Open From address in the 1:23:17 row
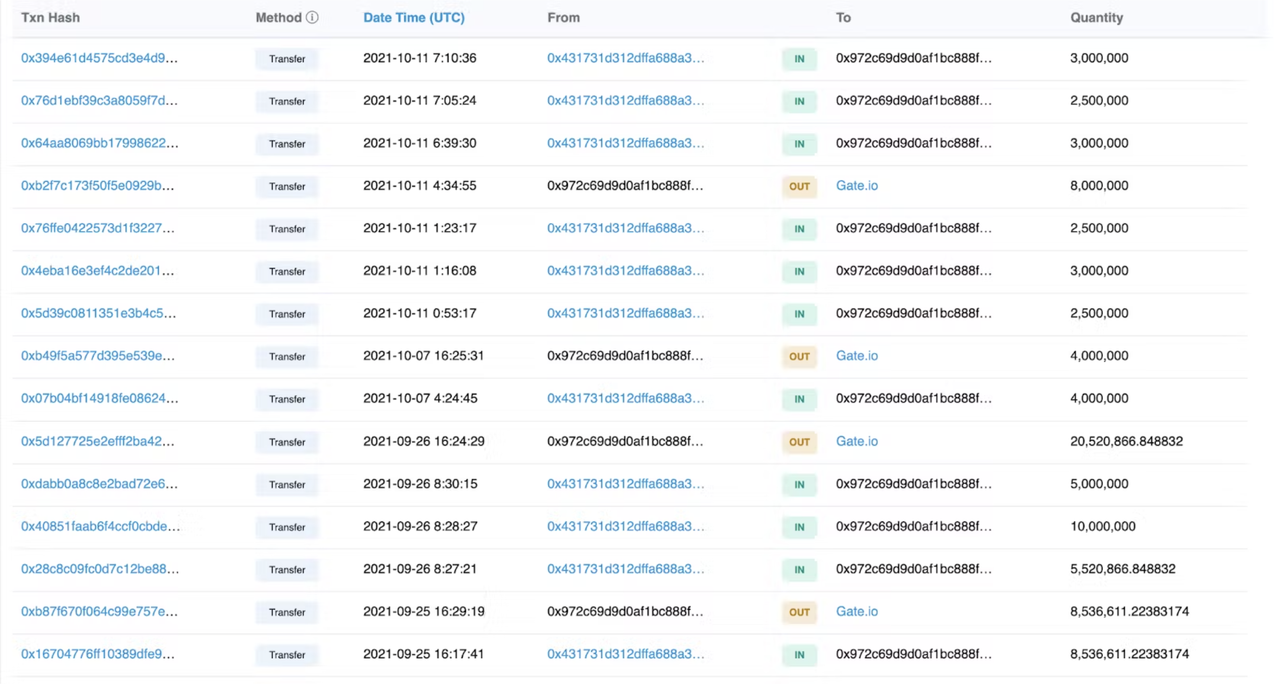1280x693 pixels. 625,228
